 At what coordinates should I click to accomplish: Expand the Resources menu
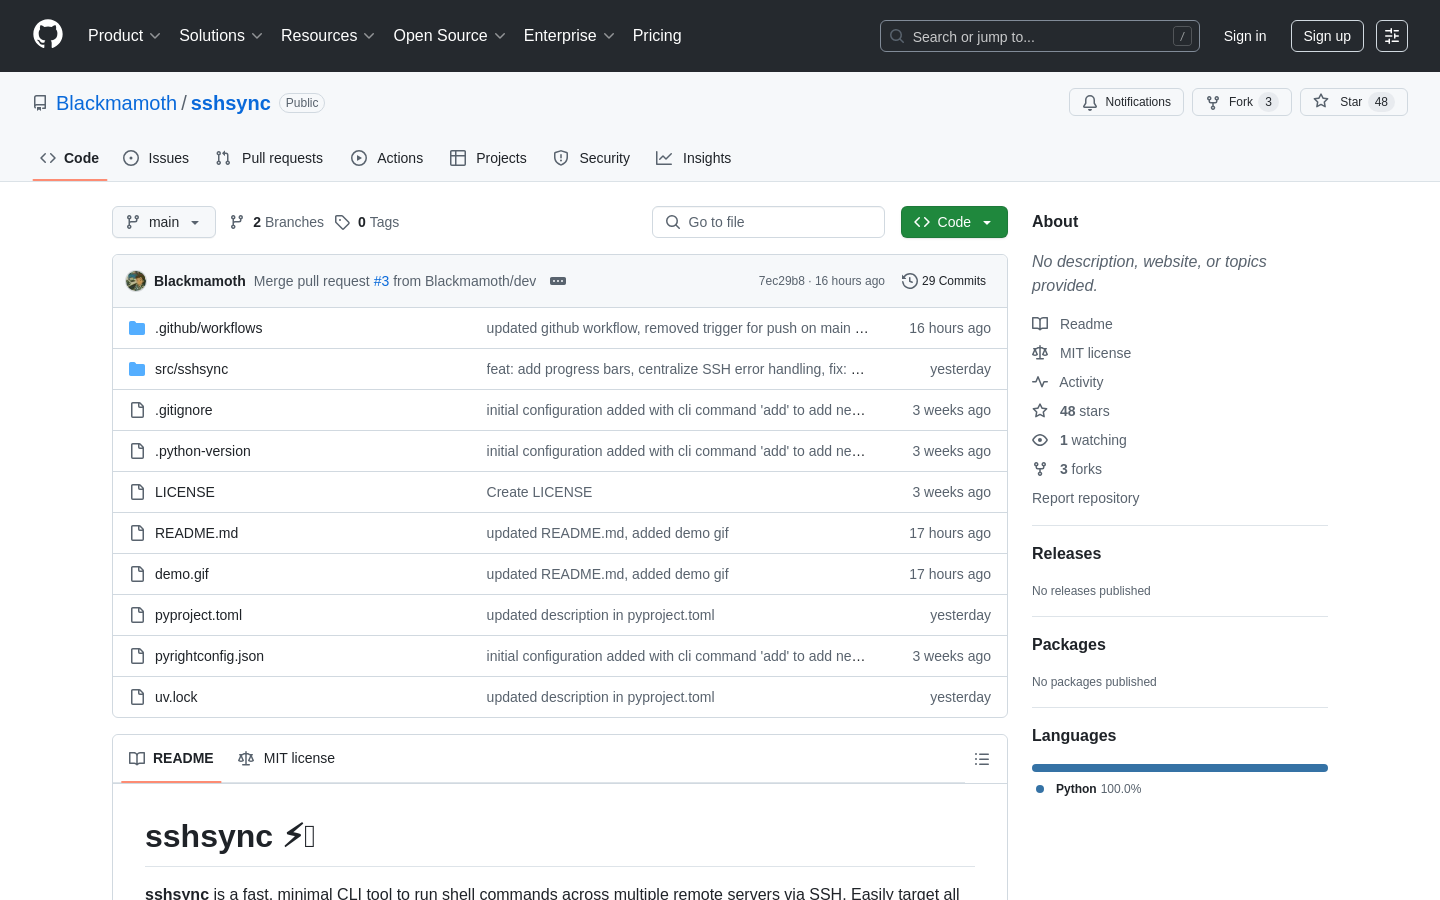pos(328,36)
